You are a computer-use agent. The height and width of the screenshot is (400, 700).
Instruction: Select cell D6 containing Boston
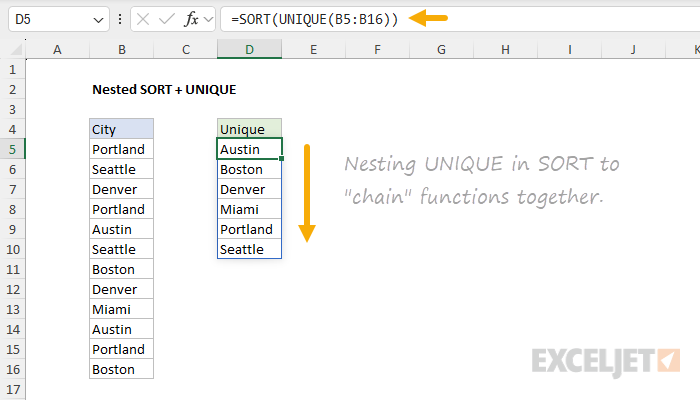pos(250,170)
